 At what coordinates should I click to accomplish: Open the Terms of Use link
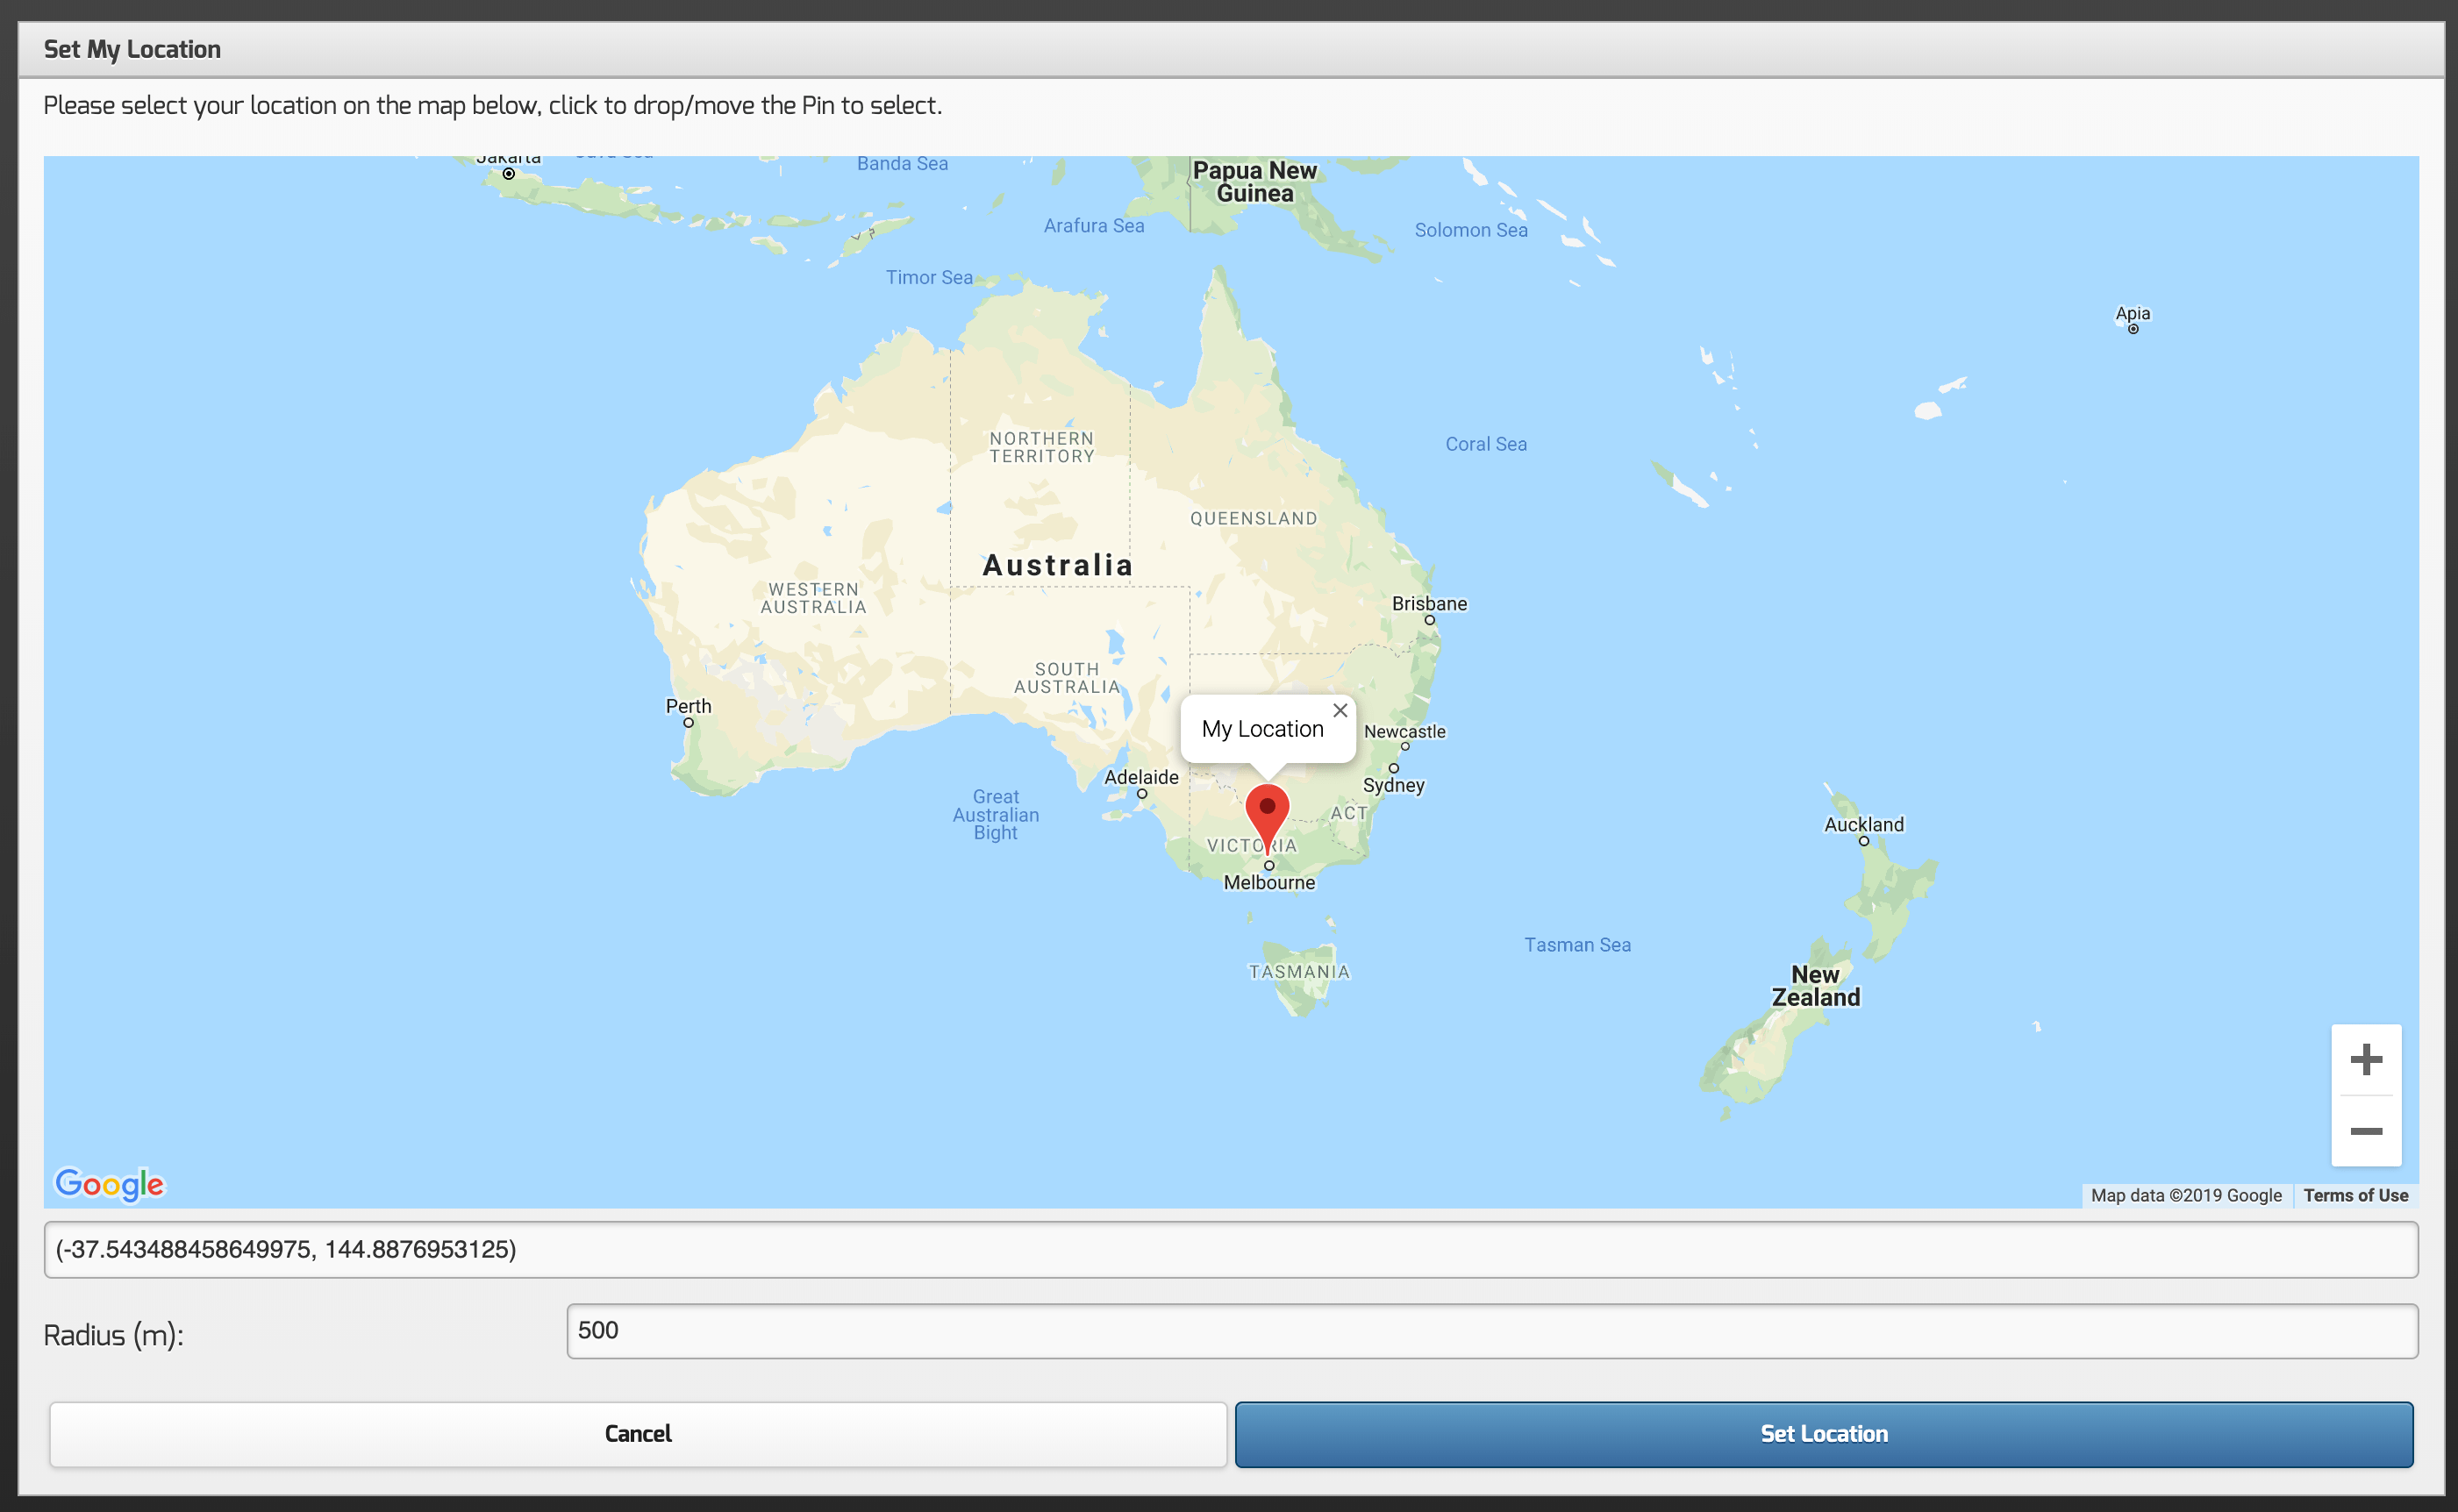[x=2355, y=1195]
